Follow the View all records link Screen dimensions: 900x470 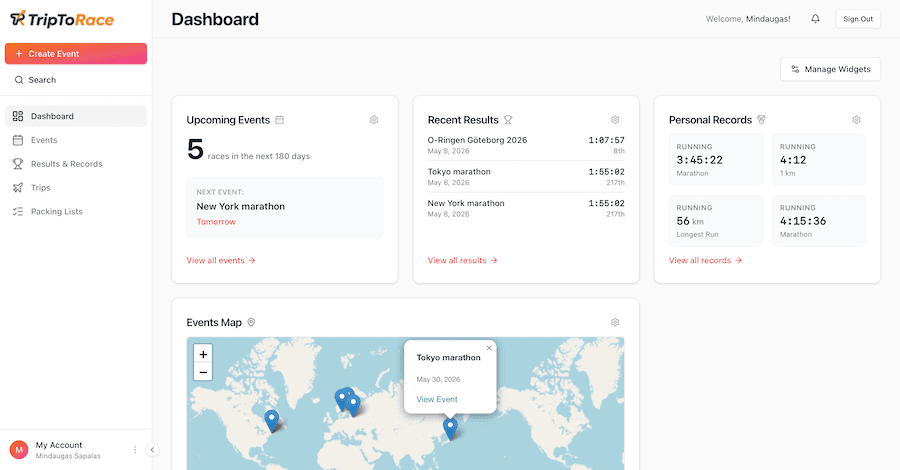coord(705,261)
